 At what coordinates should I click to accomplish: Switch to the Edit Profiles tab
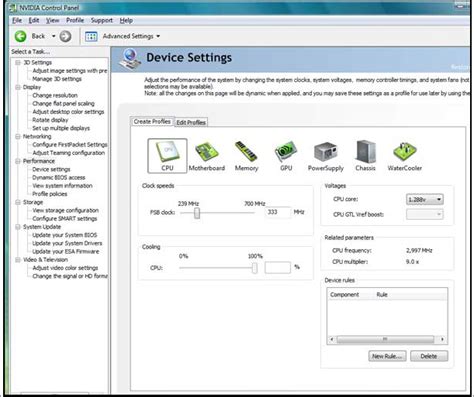(191, 122)
